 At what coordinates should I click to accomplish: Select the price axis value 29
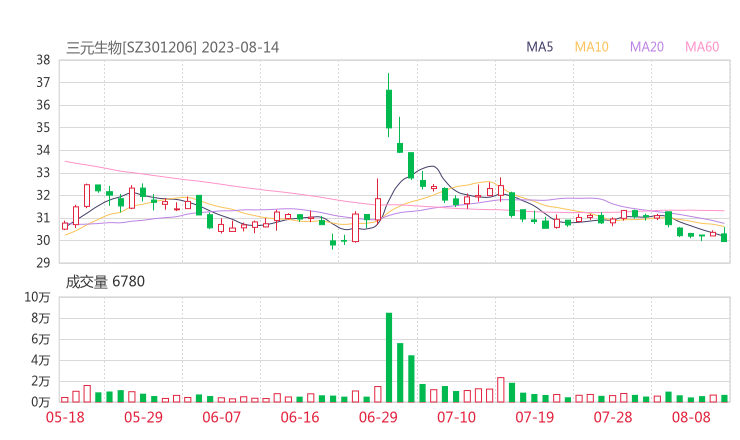43,262
